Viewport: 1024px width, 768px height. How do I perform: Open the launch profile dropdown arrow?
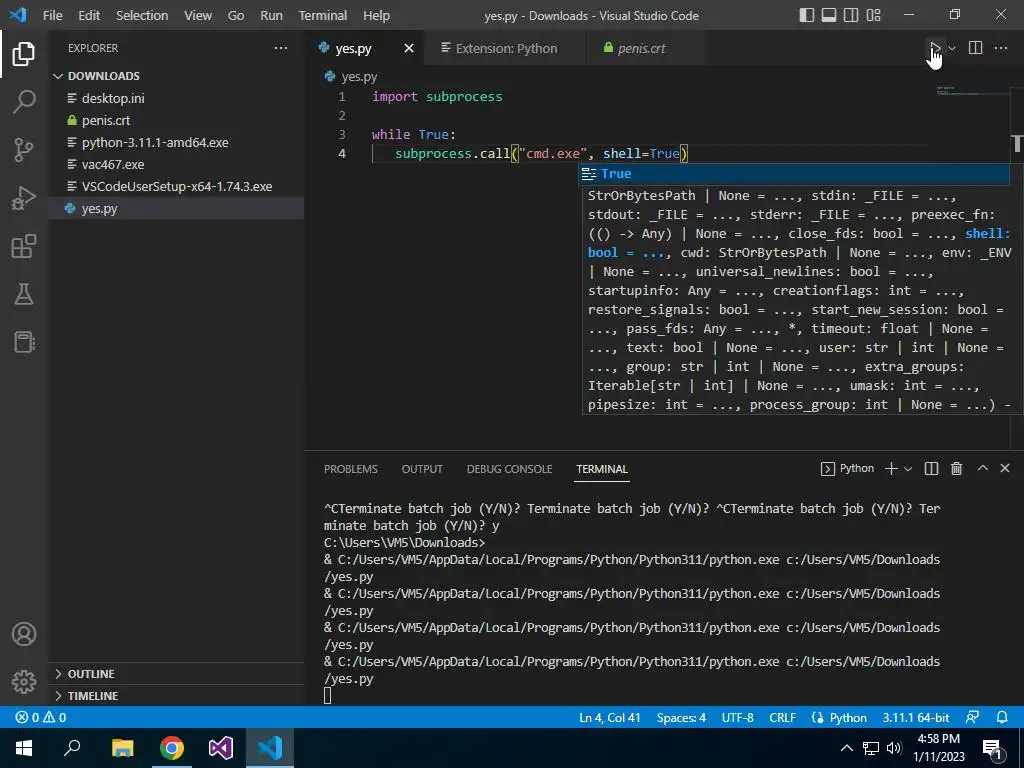tap(908, 468)
